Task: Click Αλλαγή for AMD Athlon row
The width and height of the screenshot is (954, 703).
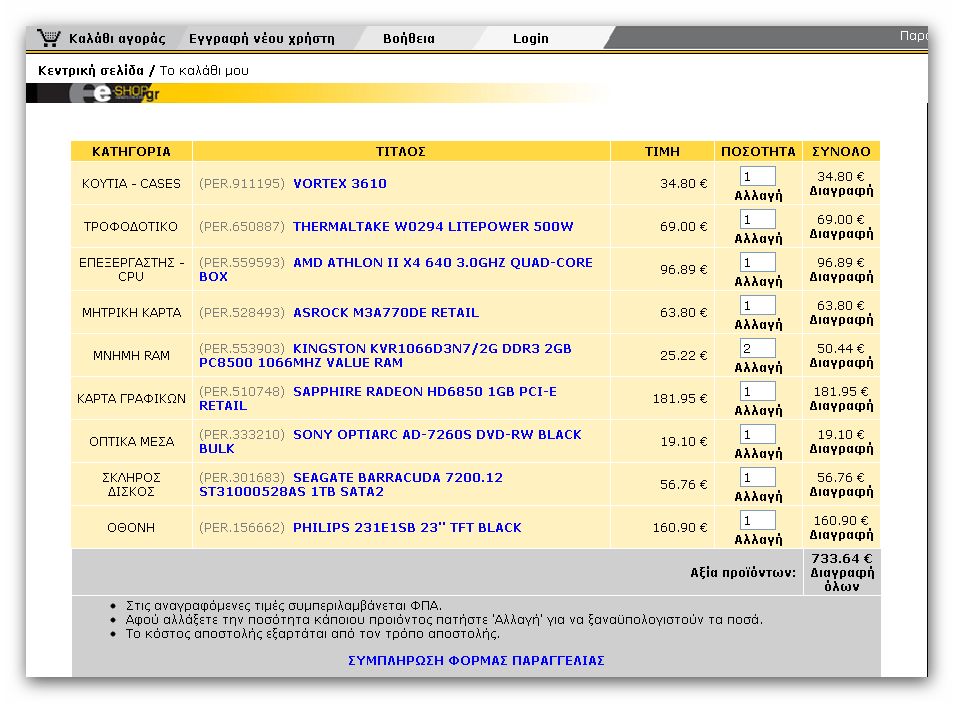Action: coord(758,282)
